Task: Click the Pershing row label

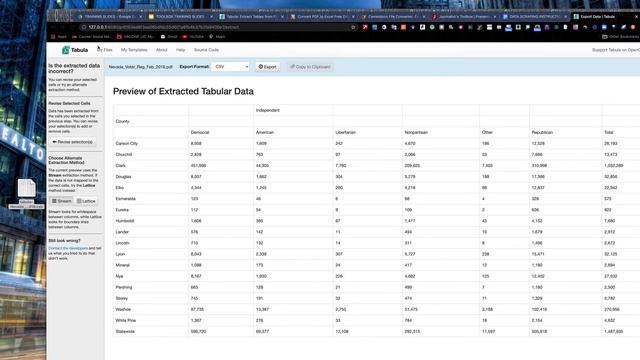Action: coord(124,287)
